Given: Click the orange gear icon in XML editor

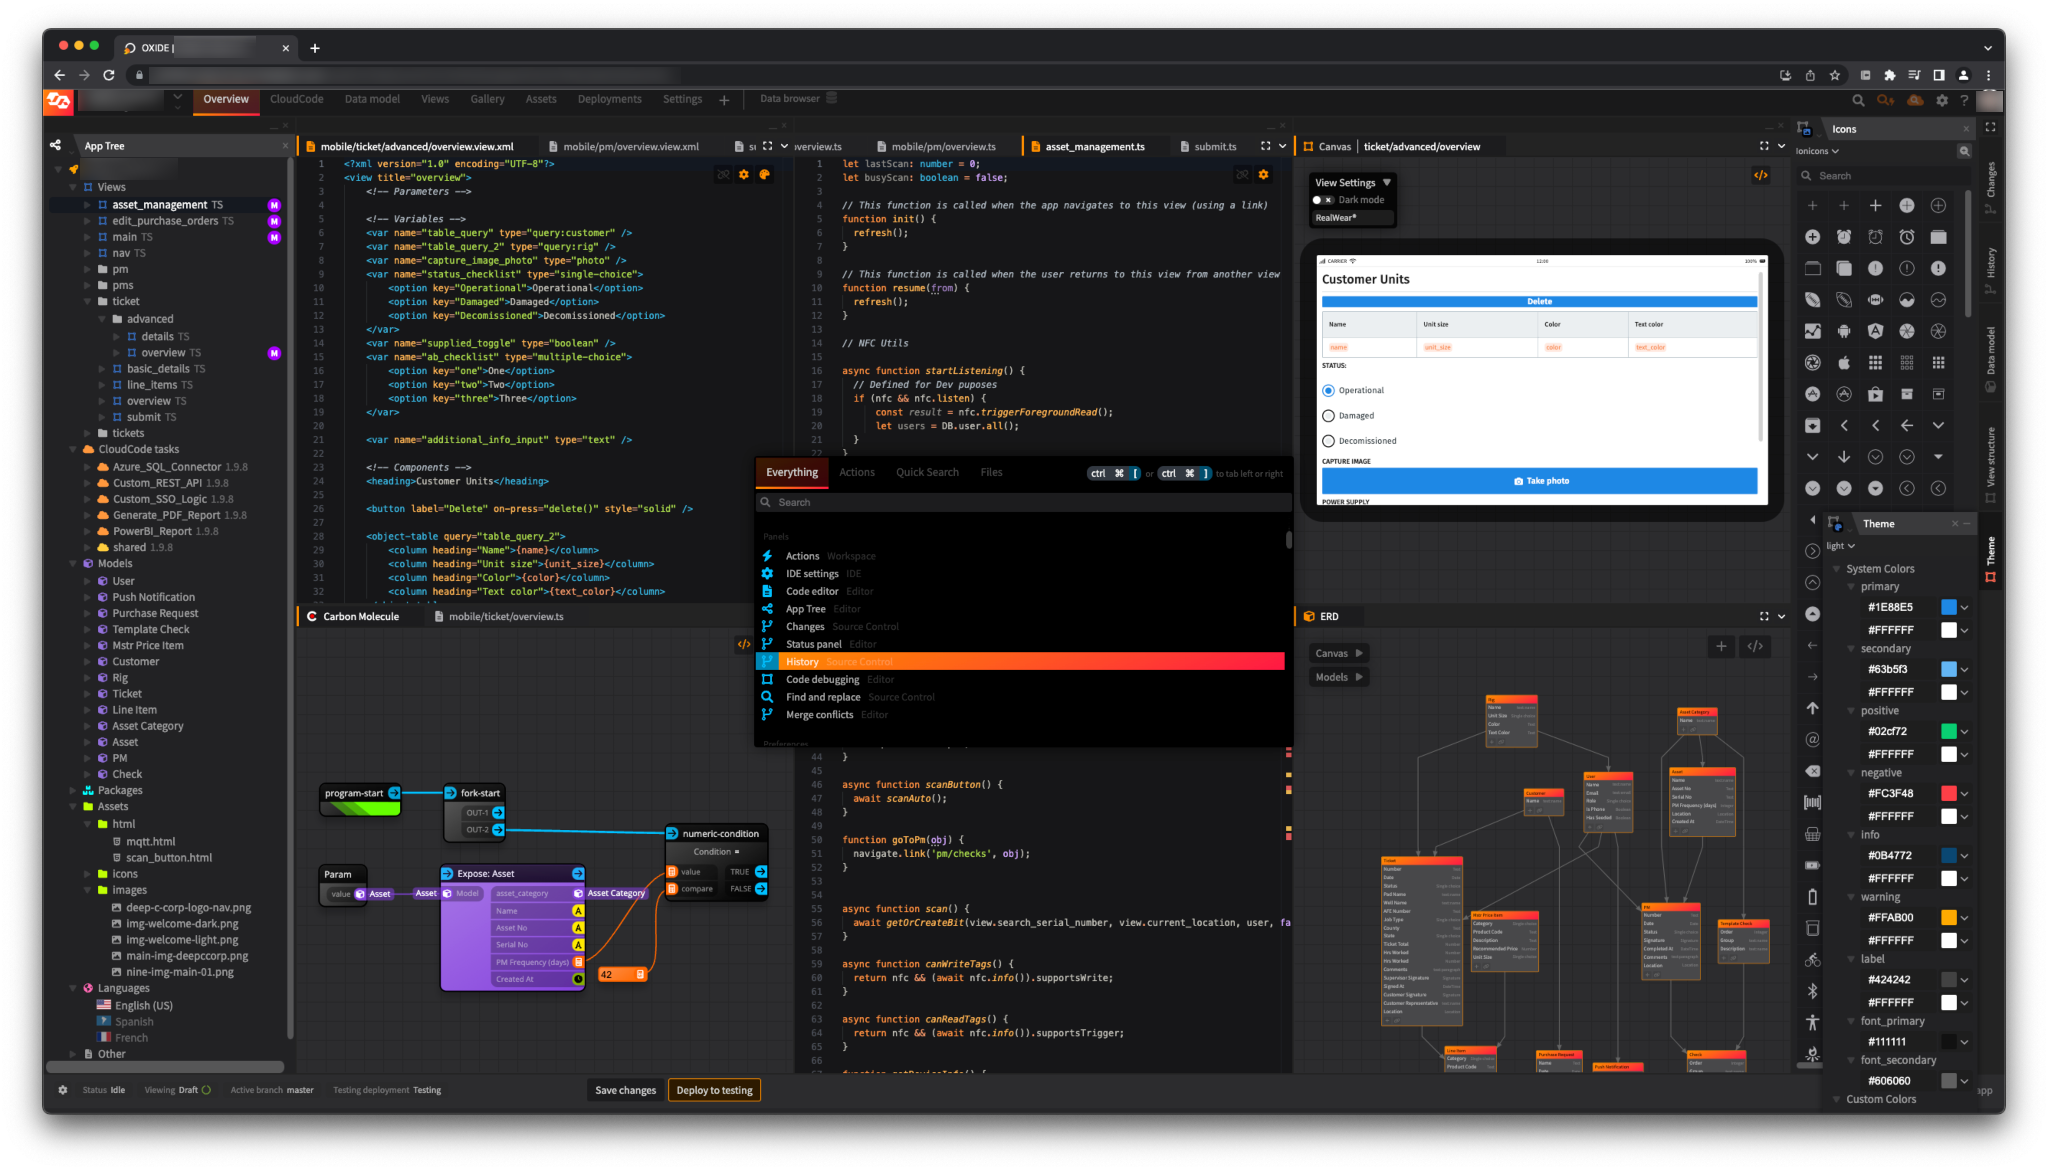Looking at the screenshot, I should pos(743,174).
